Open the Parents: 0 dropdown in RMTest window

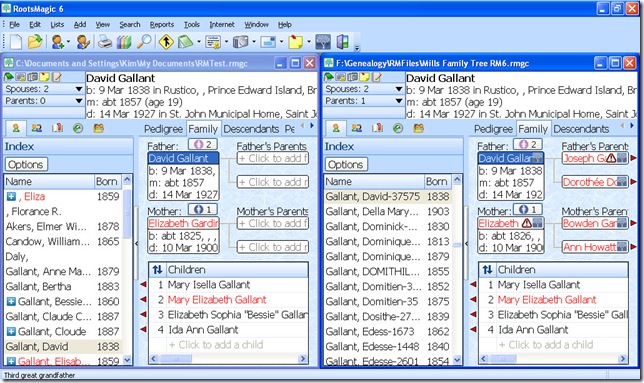pos(79,101)
